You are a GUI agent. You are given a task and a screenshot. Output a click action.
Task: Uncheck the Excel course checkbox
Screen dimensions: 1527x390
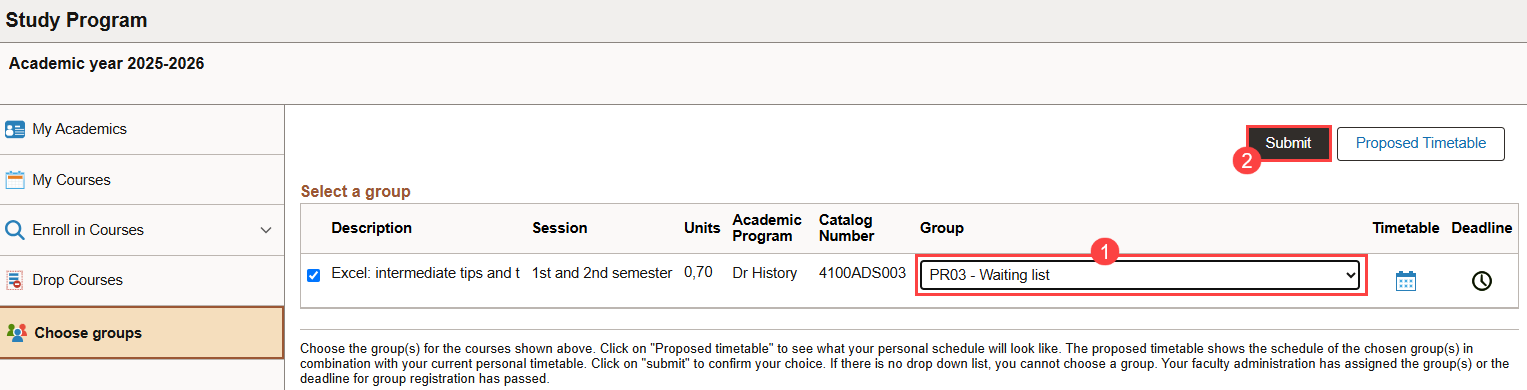pyautogui.click(x=314, y=275)
